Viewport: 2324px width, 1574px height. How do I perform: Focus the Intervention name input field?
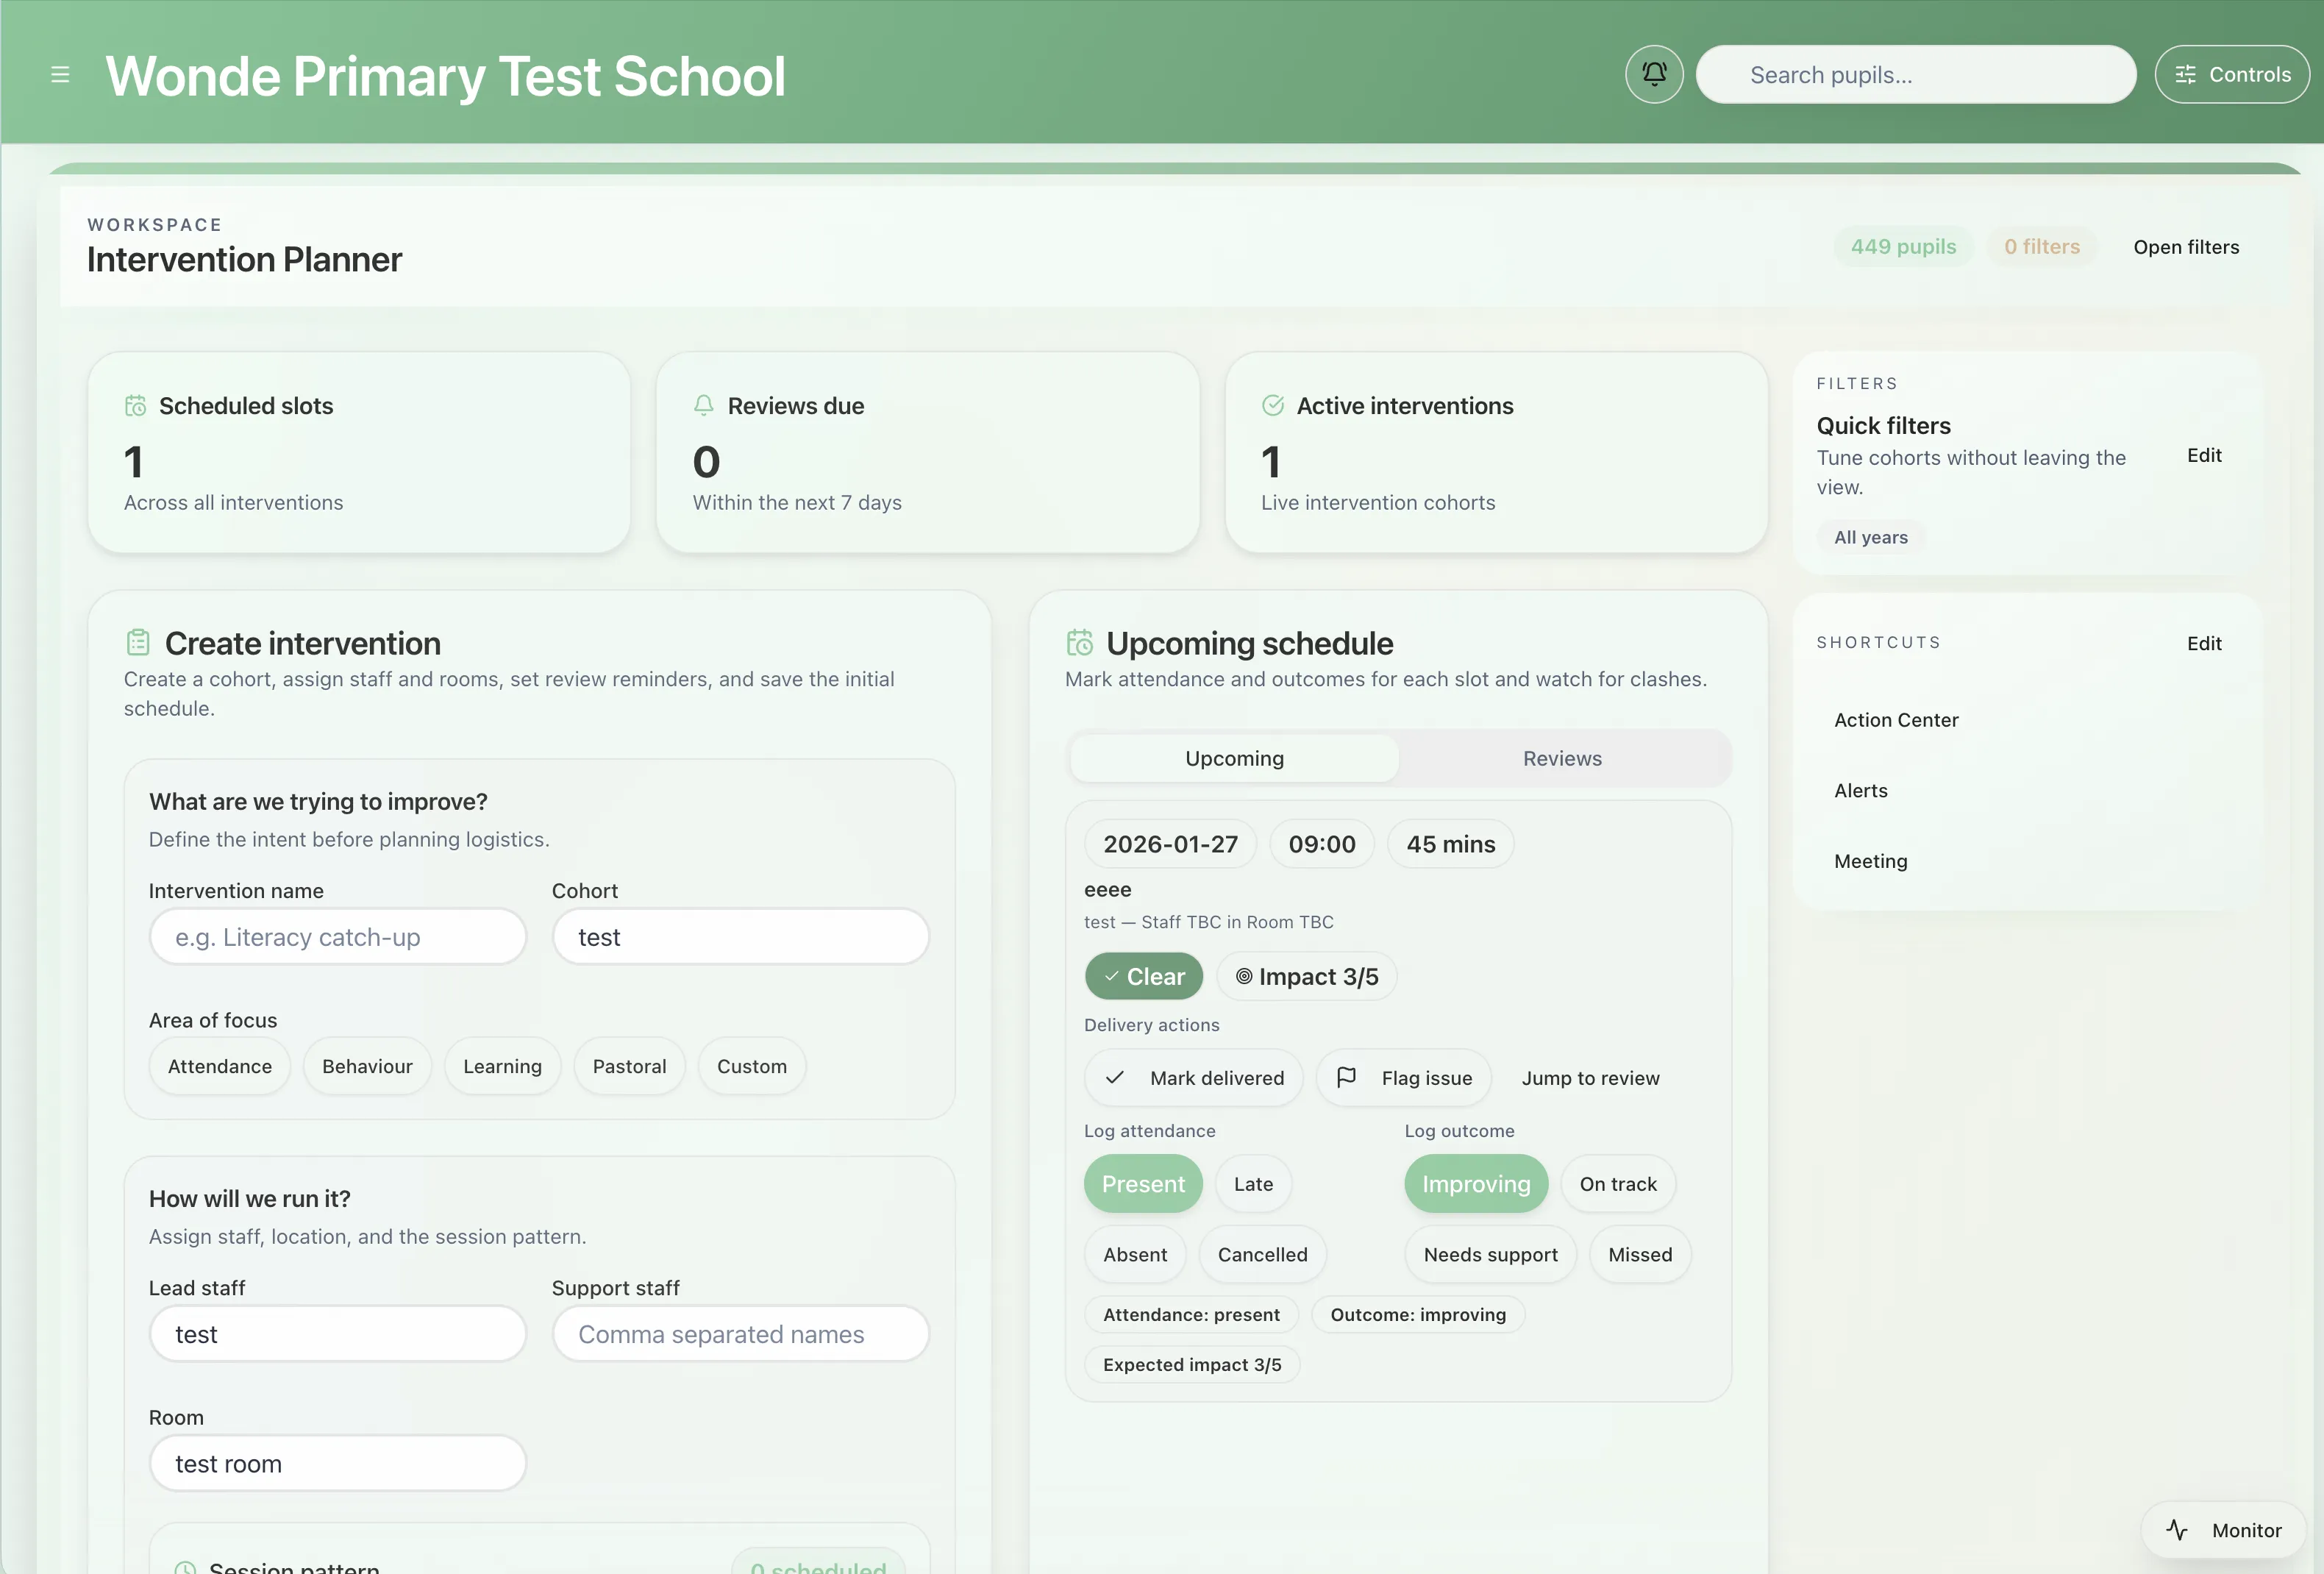(x=337, y=937)
